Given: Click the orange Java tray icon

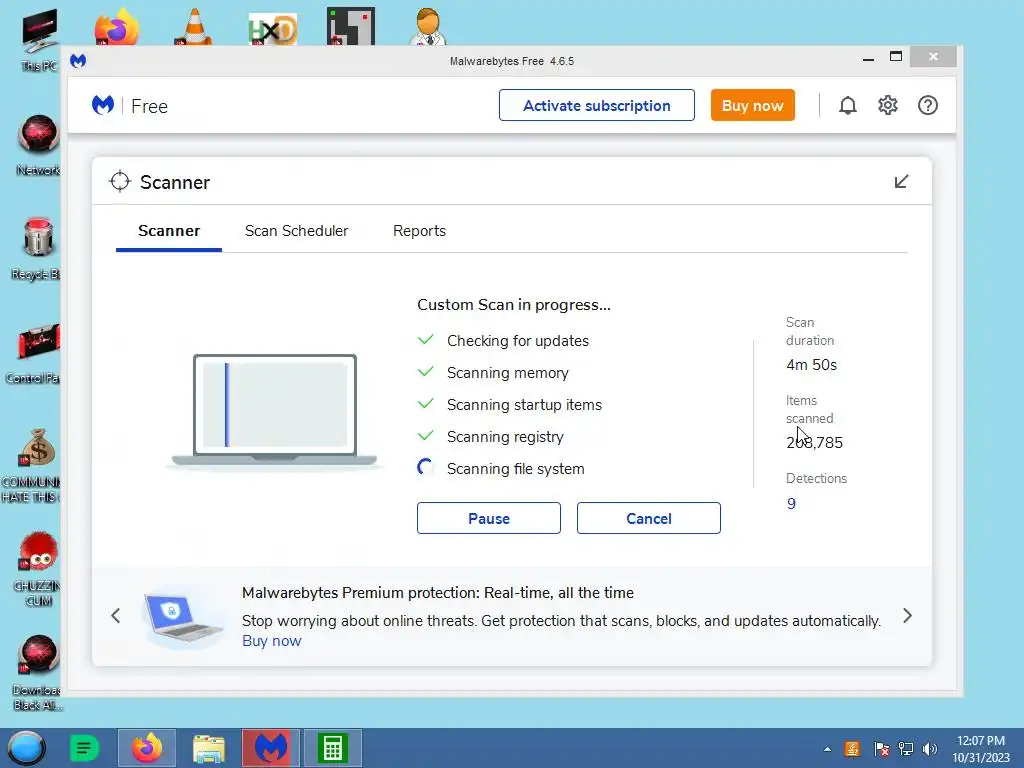Looking at the screenshot, I should tap(852, 749).
